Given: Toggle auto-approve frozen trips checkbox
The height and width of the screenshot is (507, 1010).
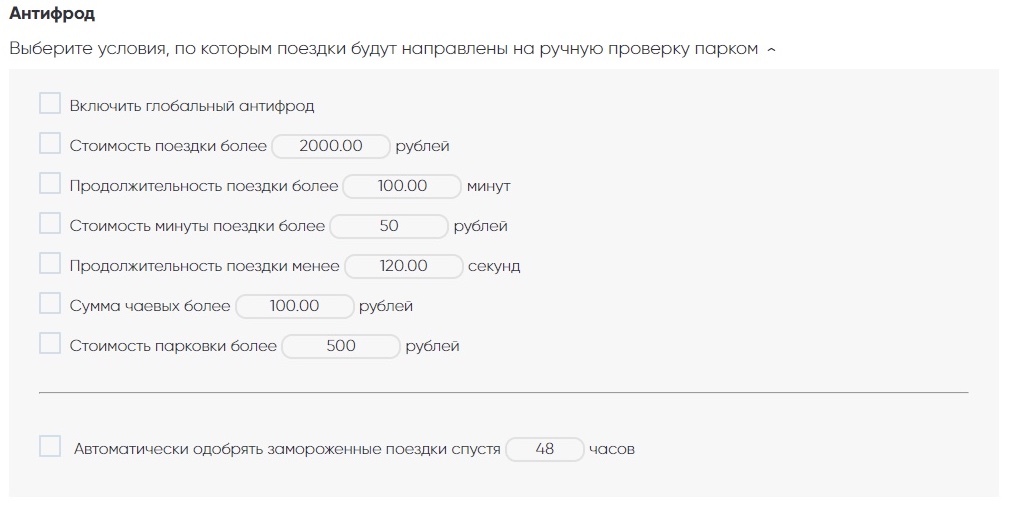Looking at the screenshot, I should tap(50, 447).
